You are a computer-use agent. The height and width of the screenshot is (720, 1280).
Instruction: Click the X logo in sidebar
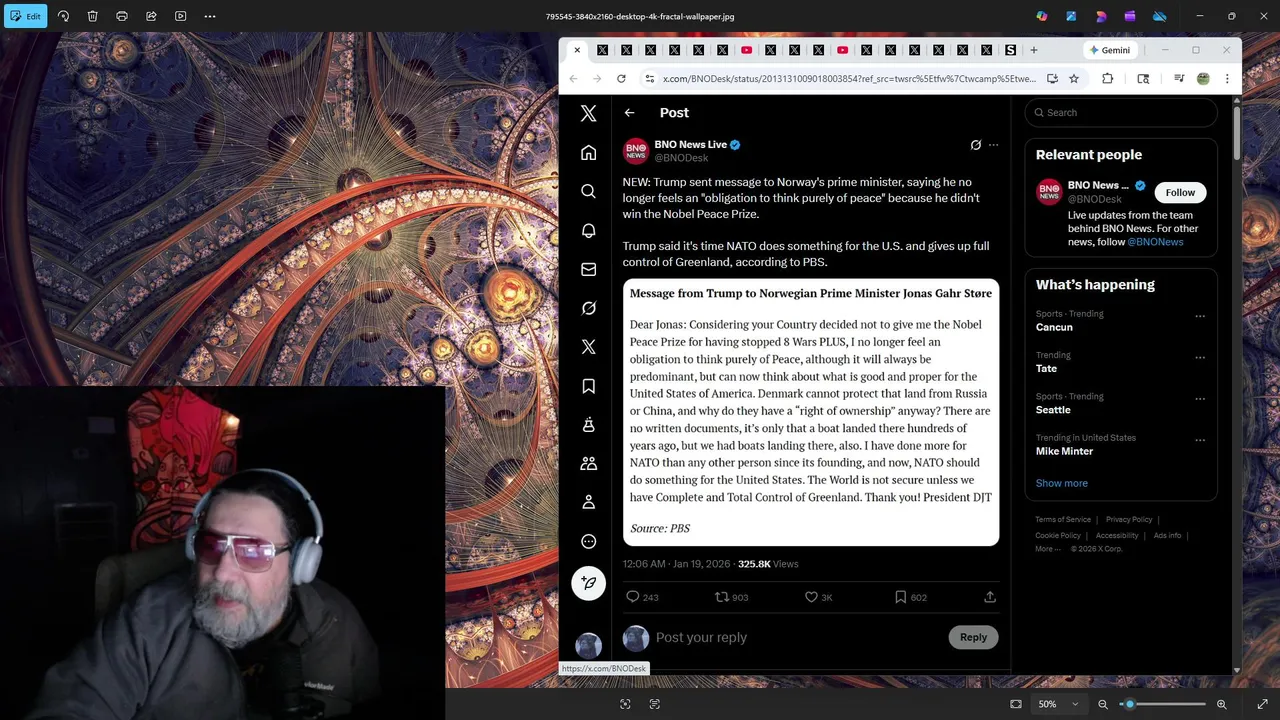(x=588, y=114)
